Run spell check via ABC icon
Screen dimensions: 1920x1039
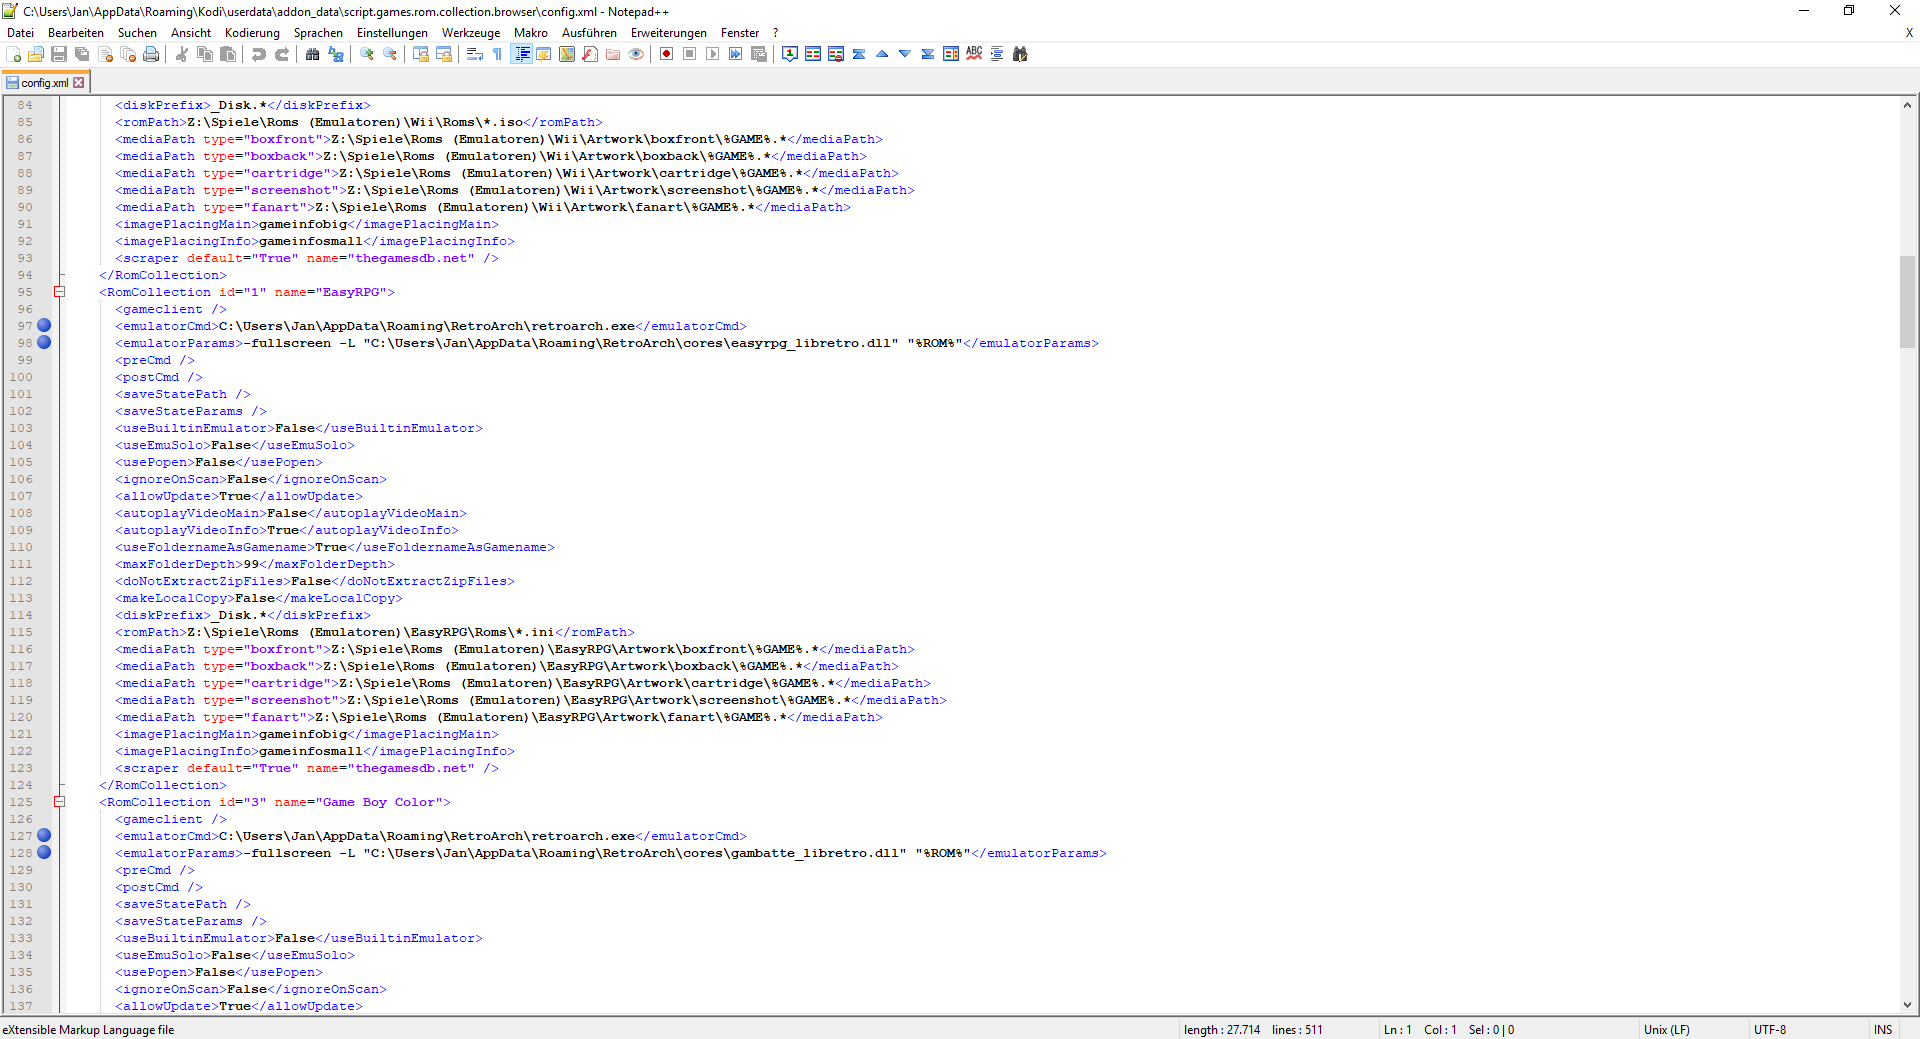point(973,54)
